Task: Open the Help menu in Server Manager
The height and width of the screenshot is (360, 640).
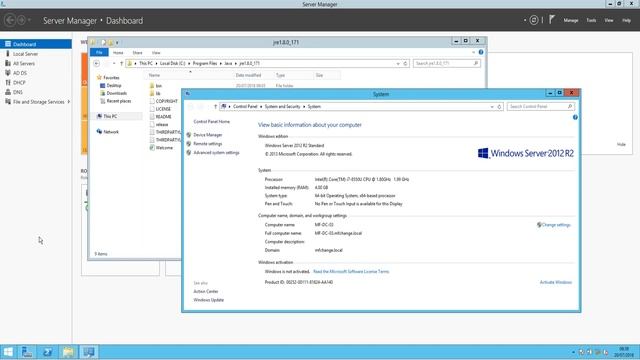Action: click(x=626, y=20)
